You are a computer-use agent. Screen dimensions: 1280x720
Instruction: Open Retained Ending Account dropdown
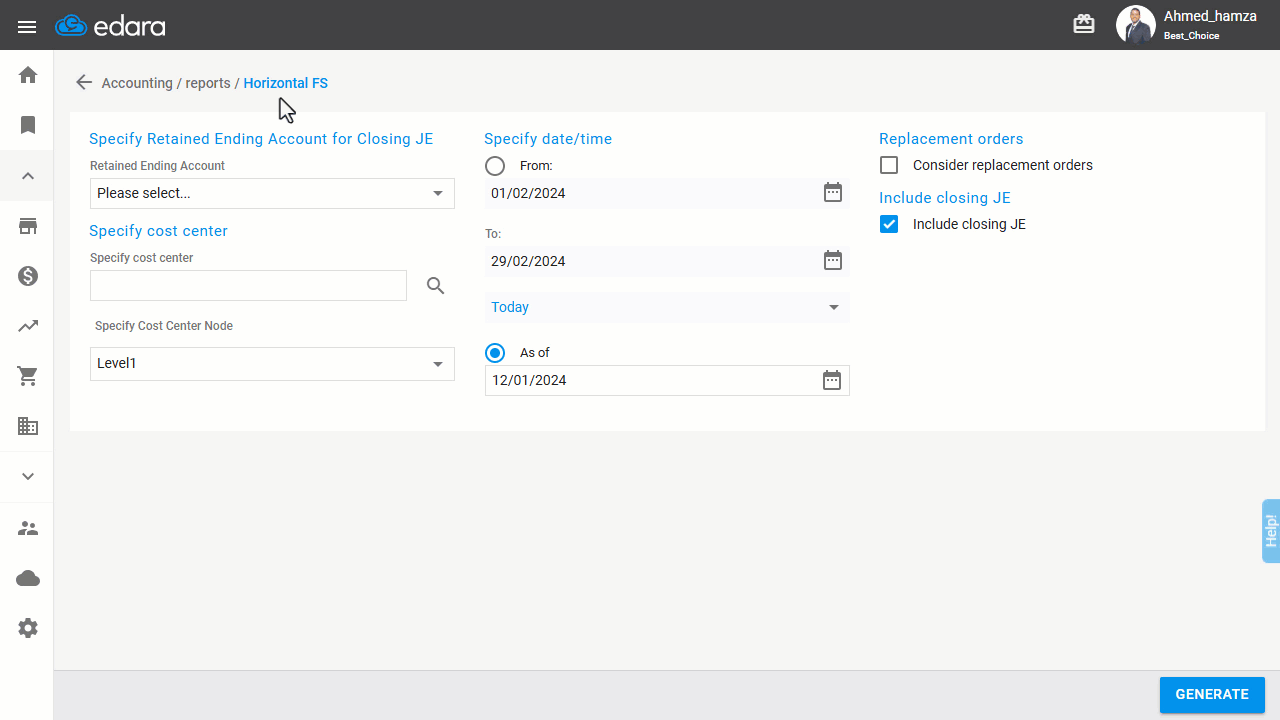click(x=272, y=193)
